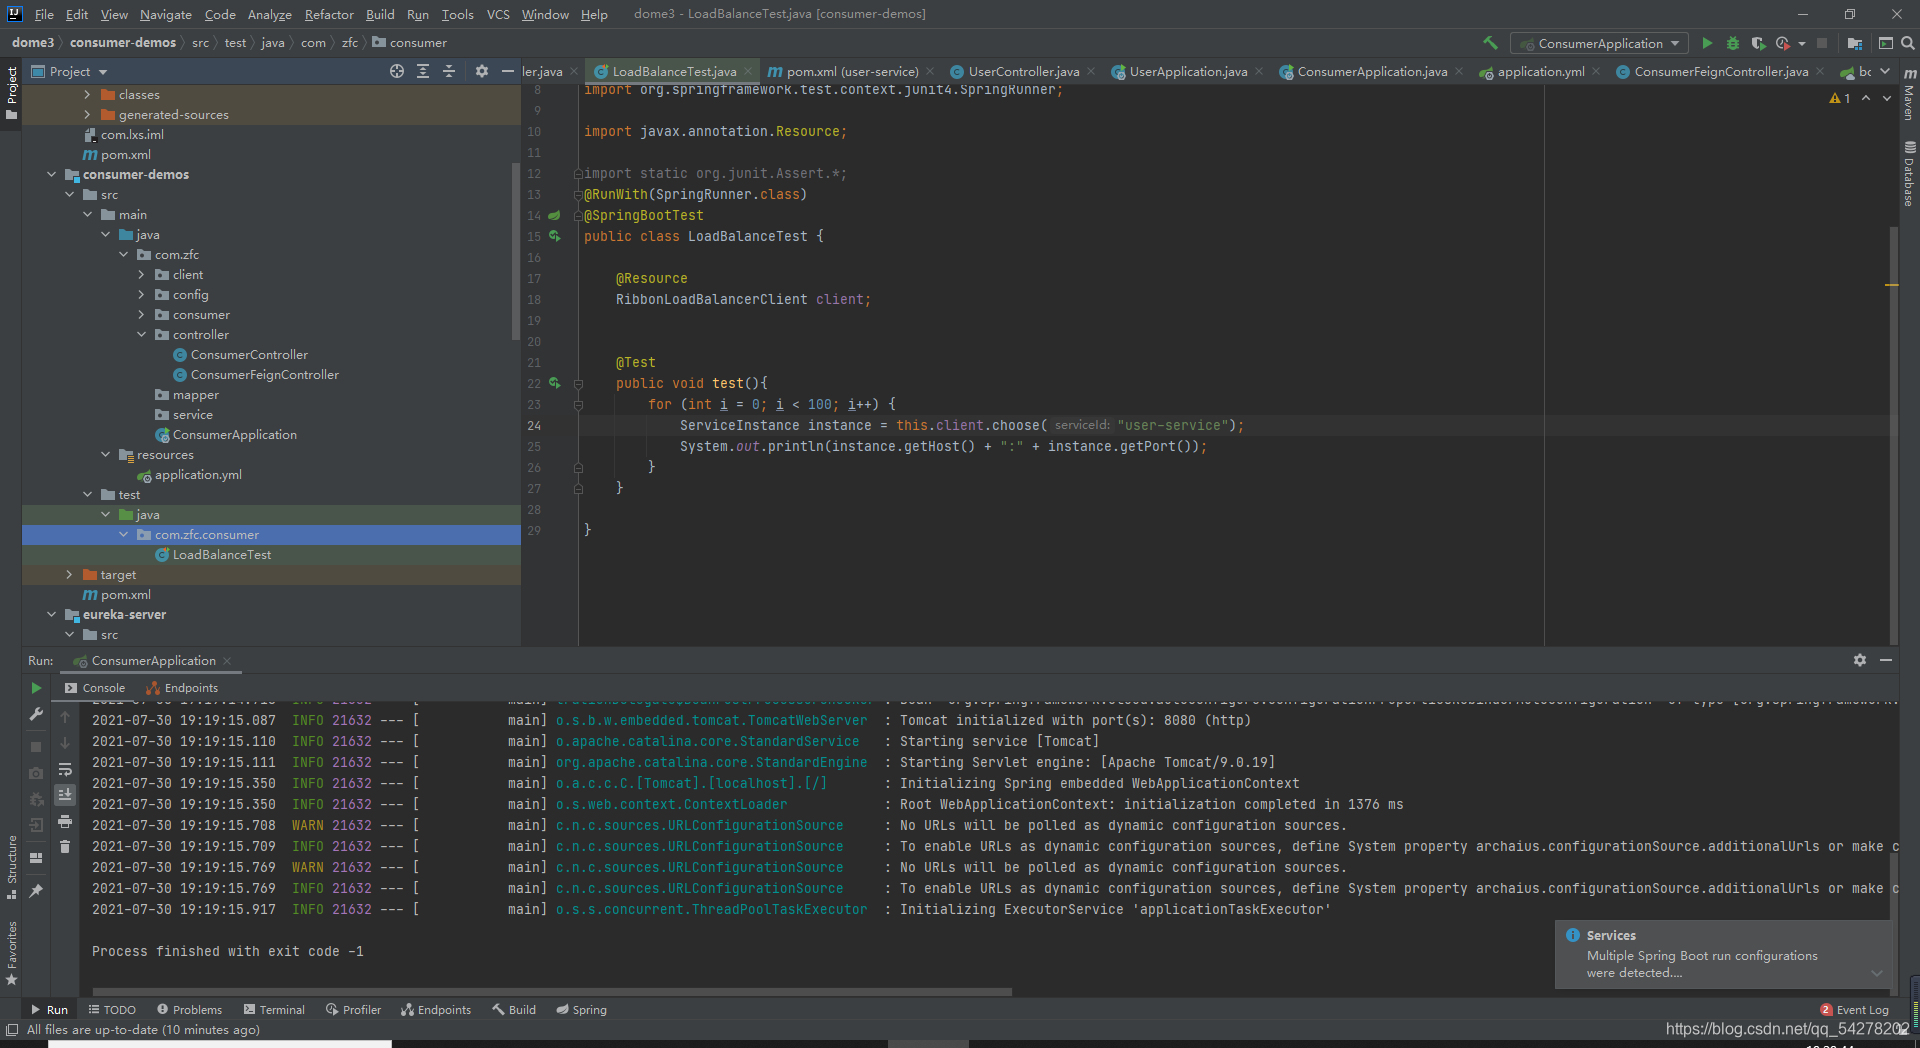Click run gutter icon beside test() method
This screenshot has height=1048, width=1920.
(x=554, y=383)
